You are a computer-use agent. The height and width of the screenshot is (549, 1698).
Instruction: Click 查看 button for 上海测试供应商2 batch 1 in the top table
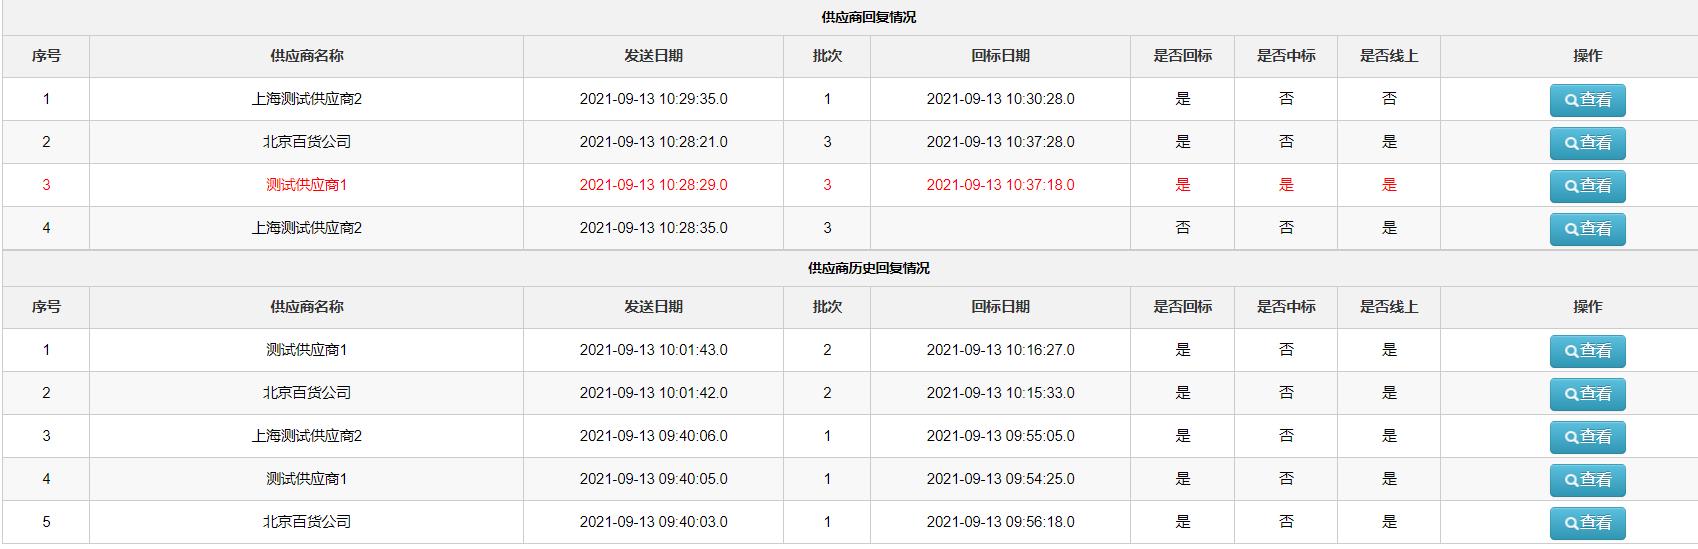(x=1587, y=100)
